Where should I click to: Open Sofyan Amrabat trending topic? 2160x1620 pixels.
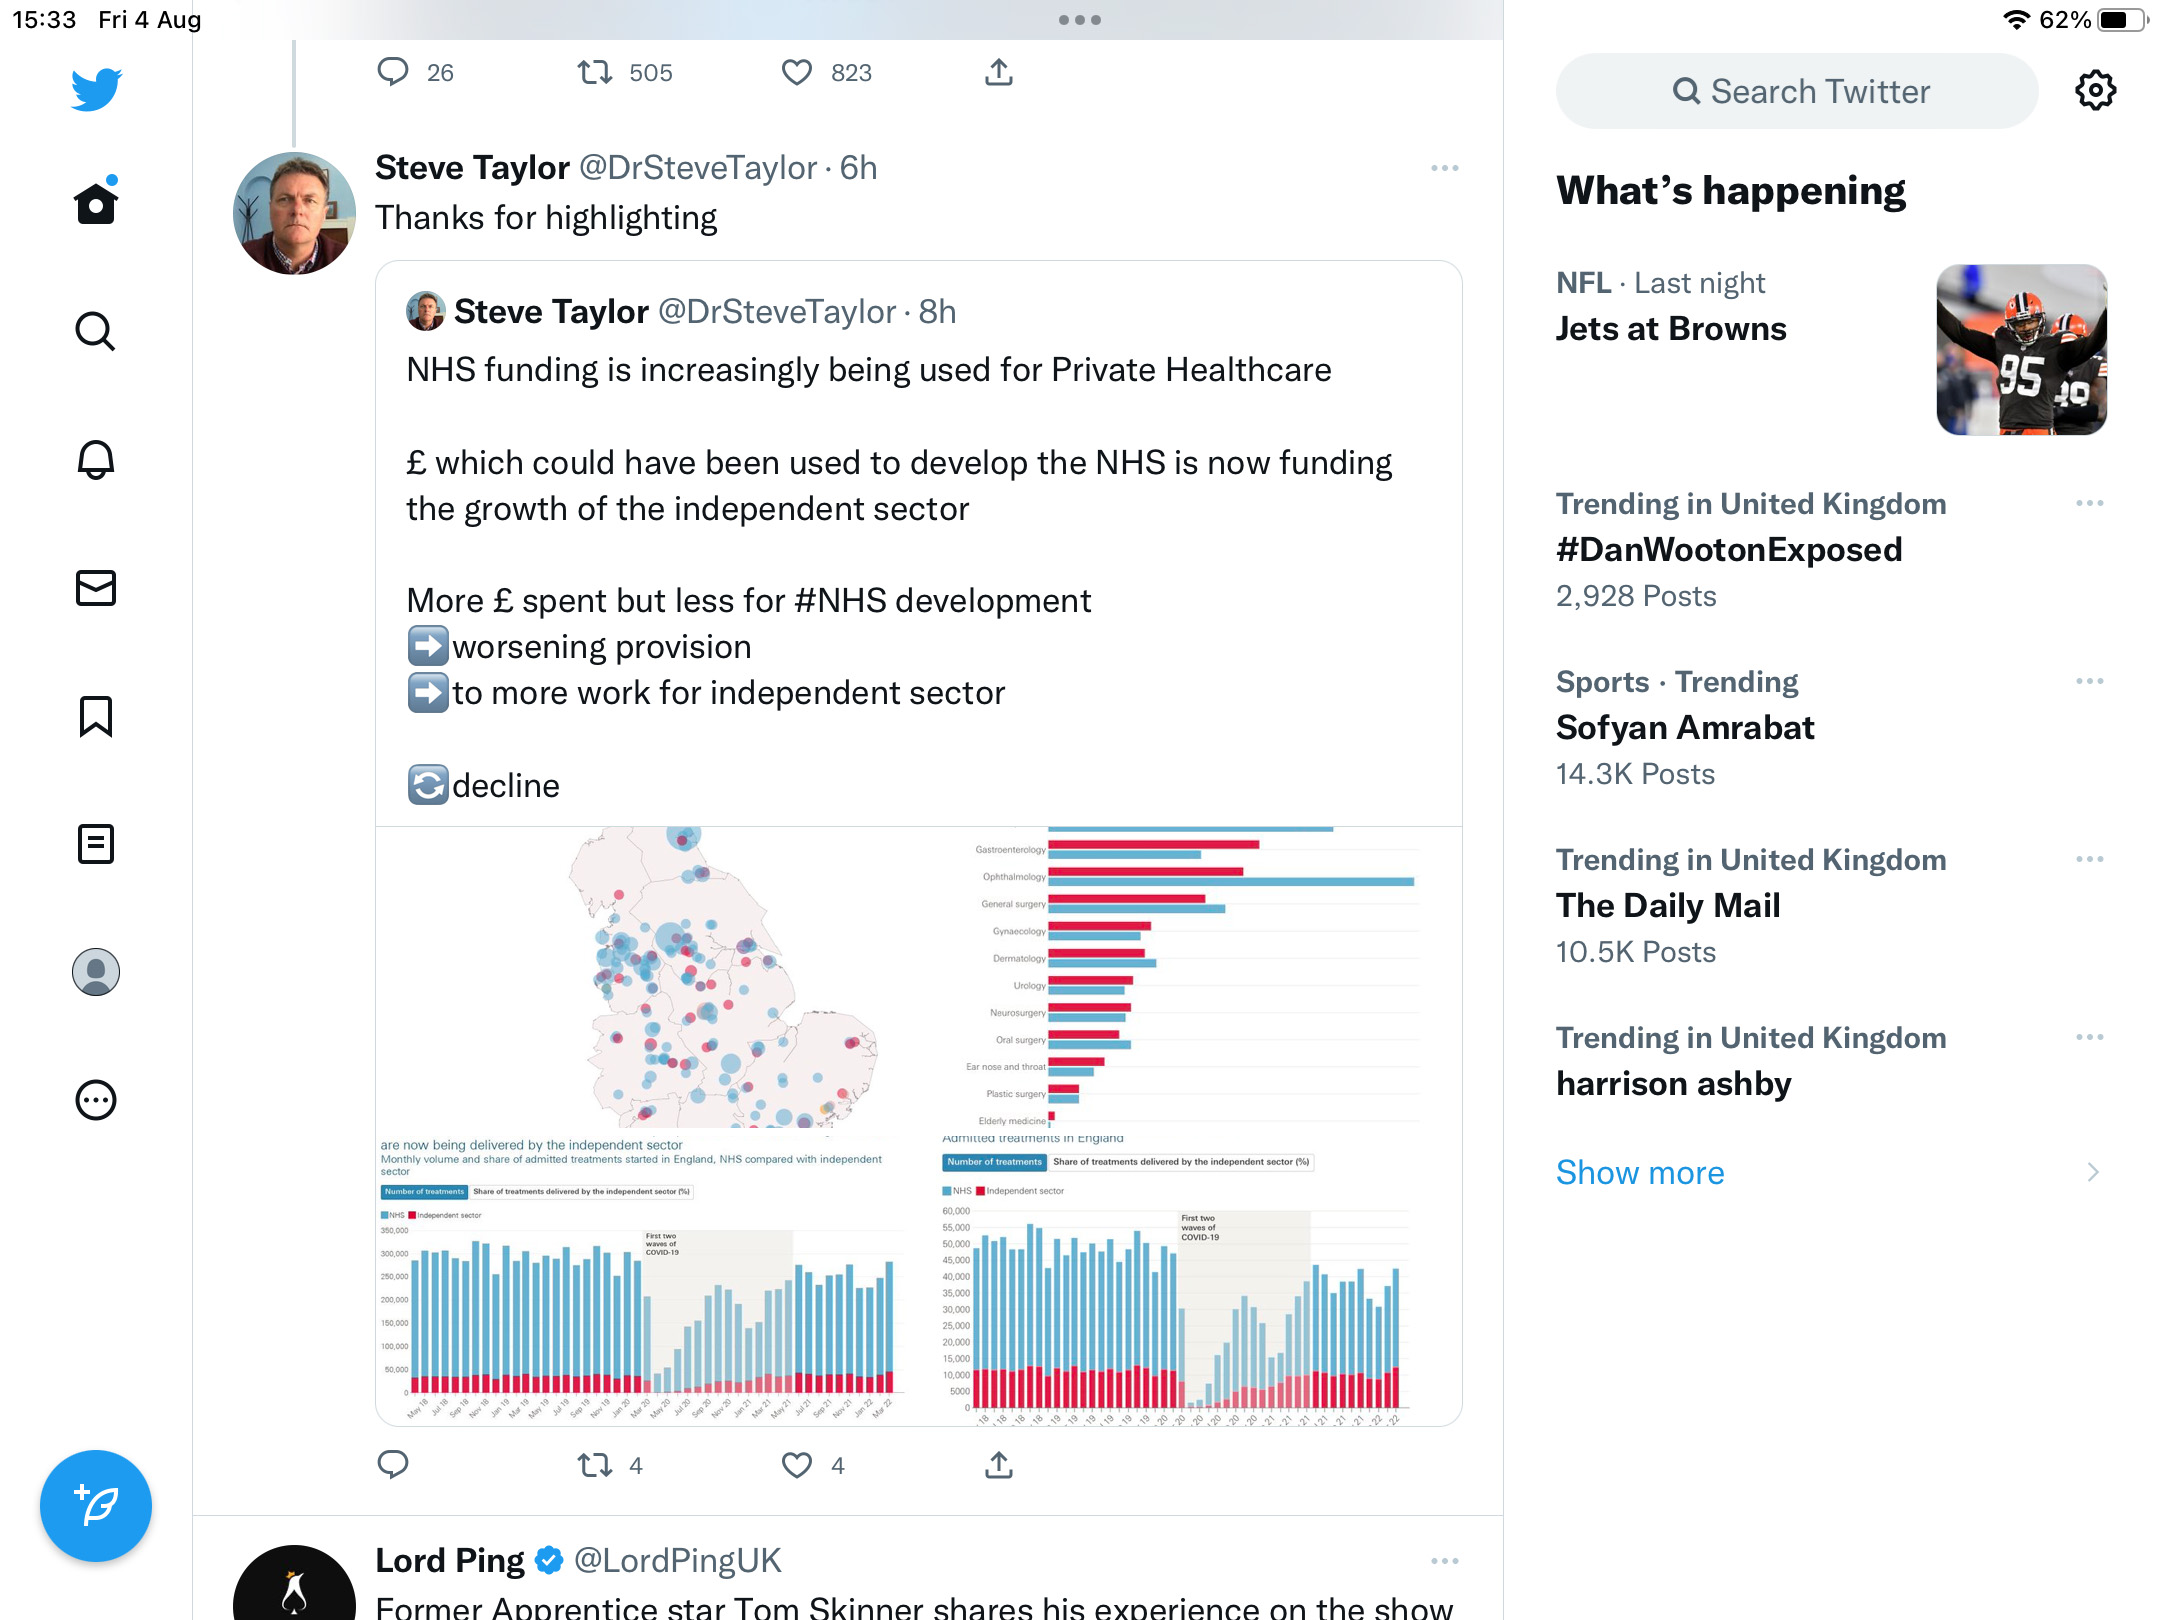(1685, 728)
